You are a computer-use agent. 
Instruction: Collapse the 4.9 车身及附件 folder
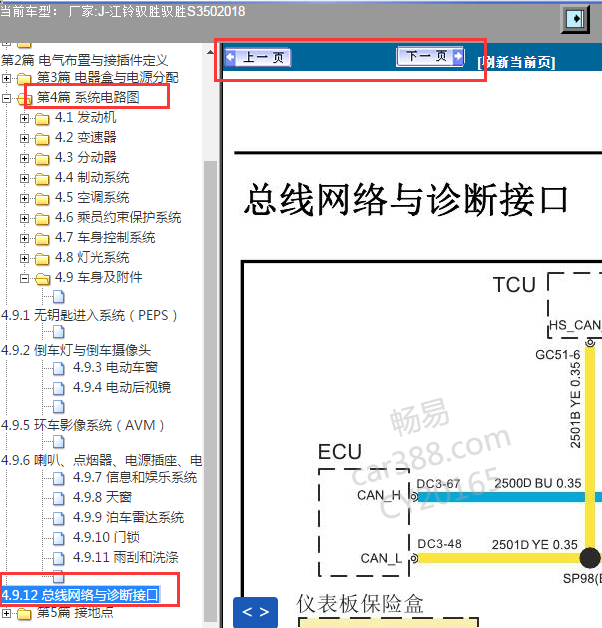pos(24,278)
